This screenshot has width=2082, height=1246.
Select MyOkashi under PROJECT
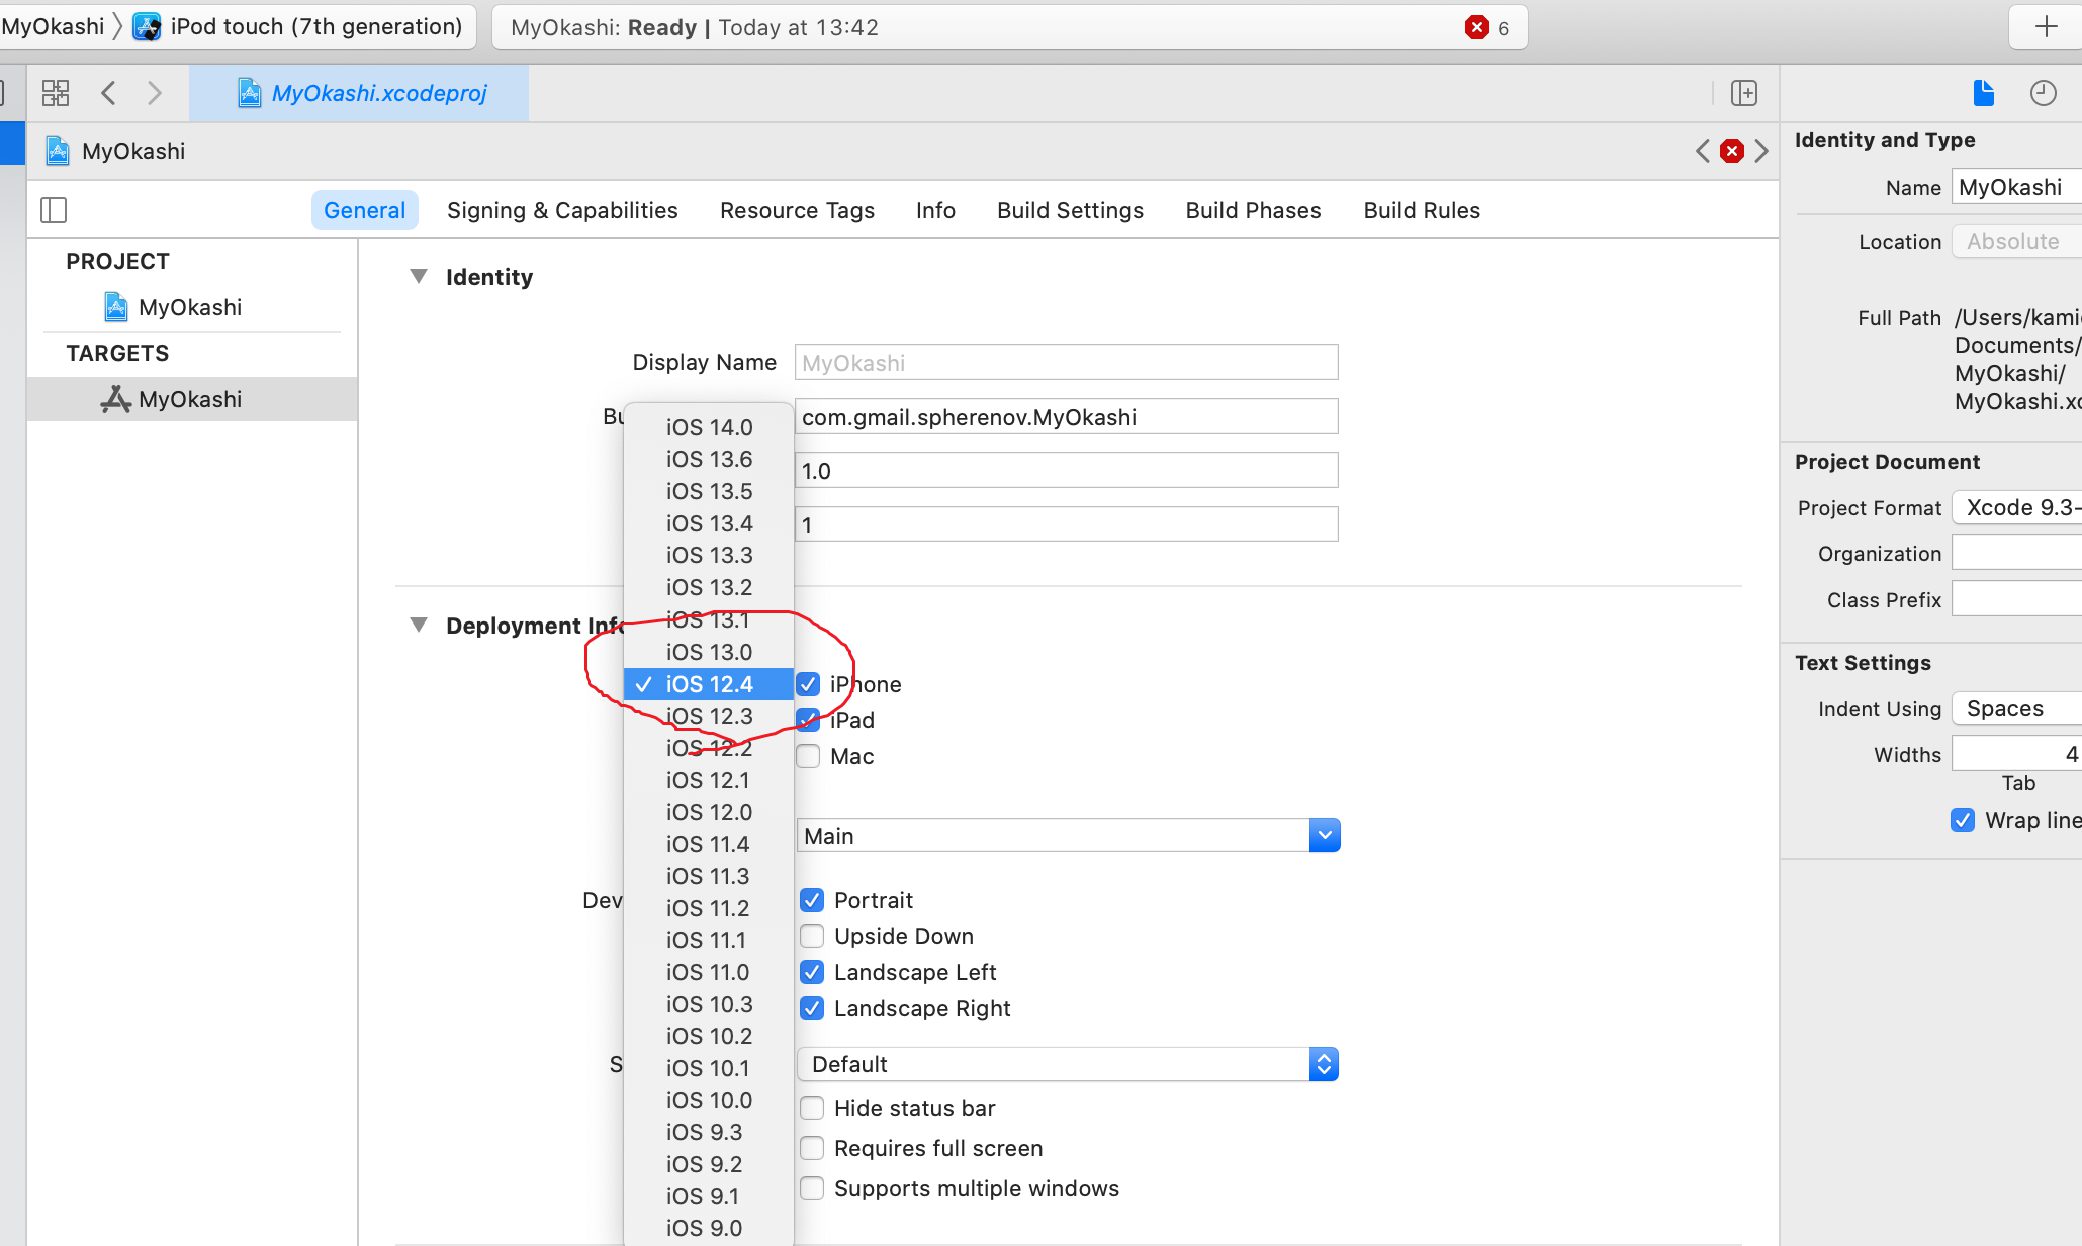click(x=191, y=307)
